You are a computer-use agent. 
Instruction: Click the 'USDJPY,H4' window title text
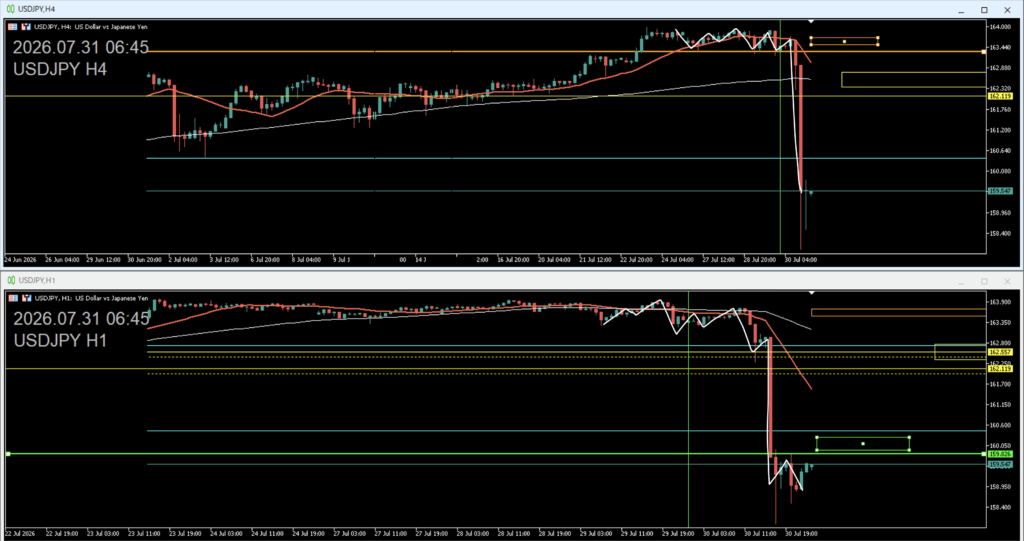click(37, 9)
